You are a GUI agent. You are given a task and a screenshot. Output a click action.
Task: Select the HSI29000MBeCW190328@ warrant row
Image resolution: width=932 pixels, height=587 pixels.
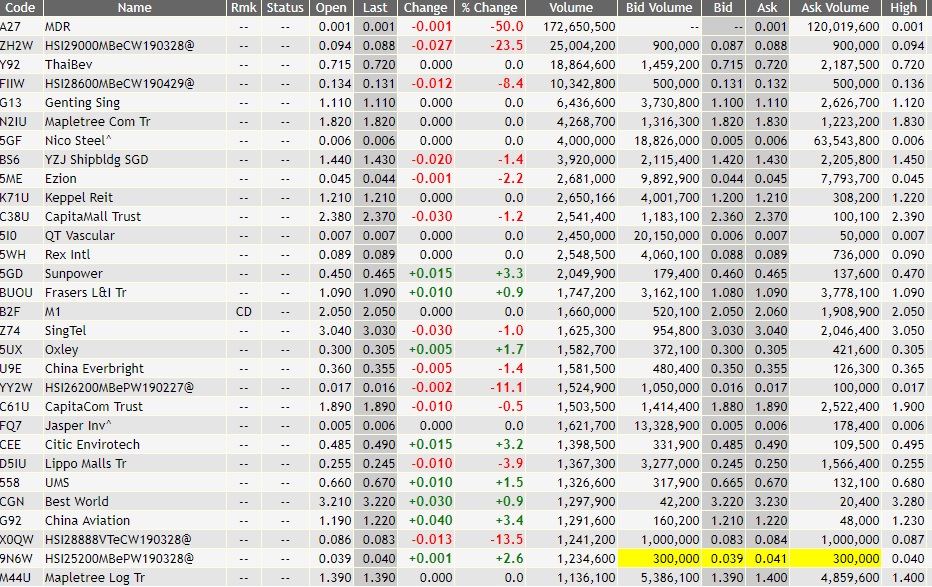tap(466, 46)
